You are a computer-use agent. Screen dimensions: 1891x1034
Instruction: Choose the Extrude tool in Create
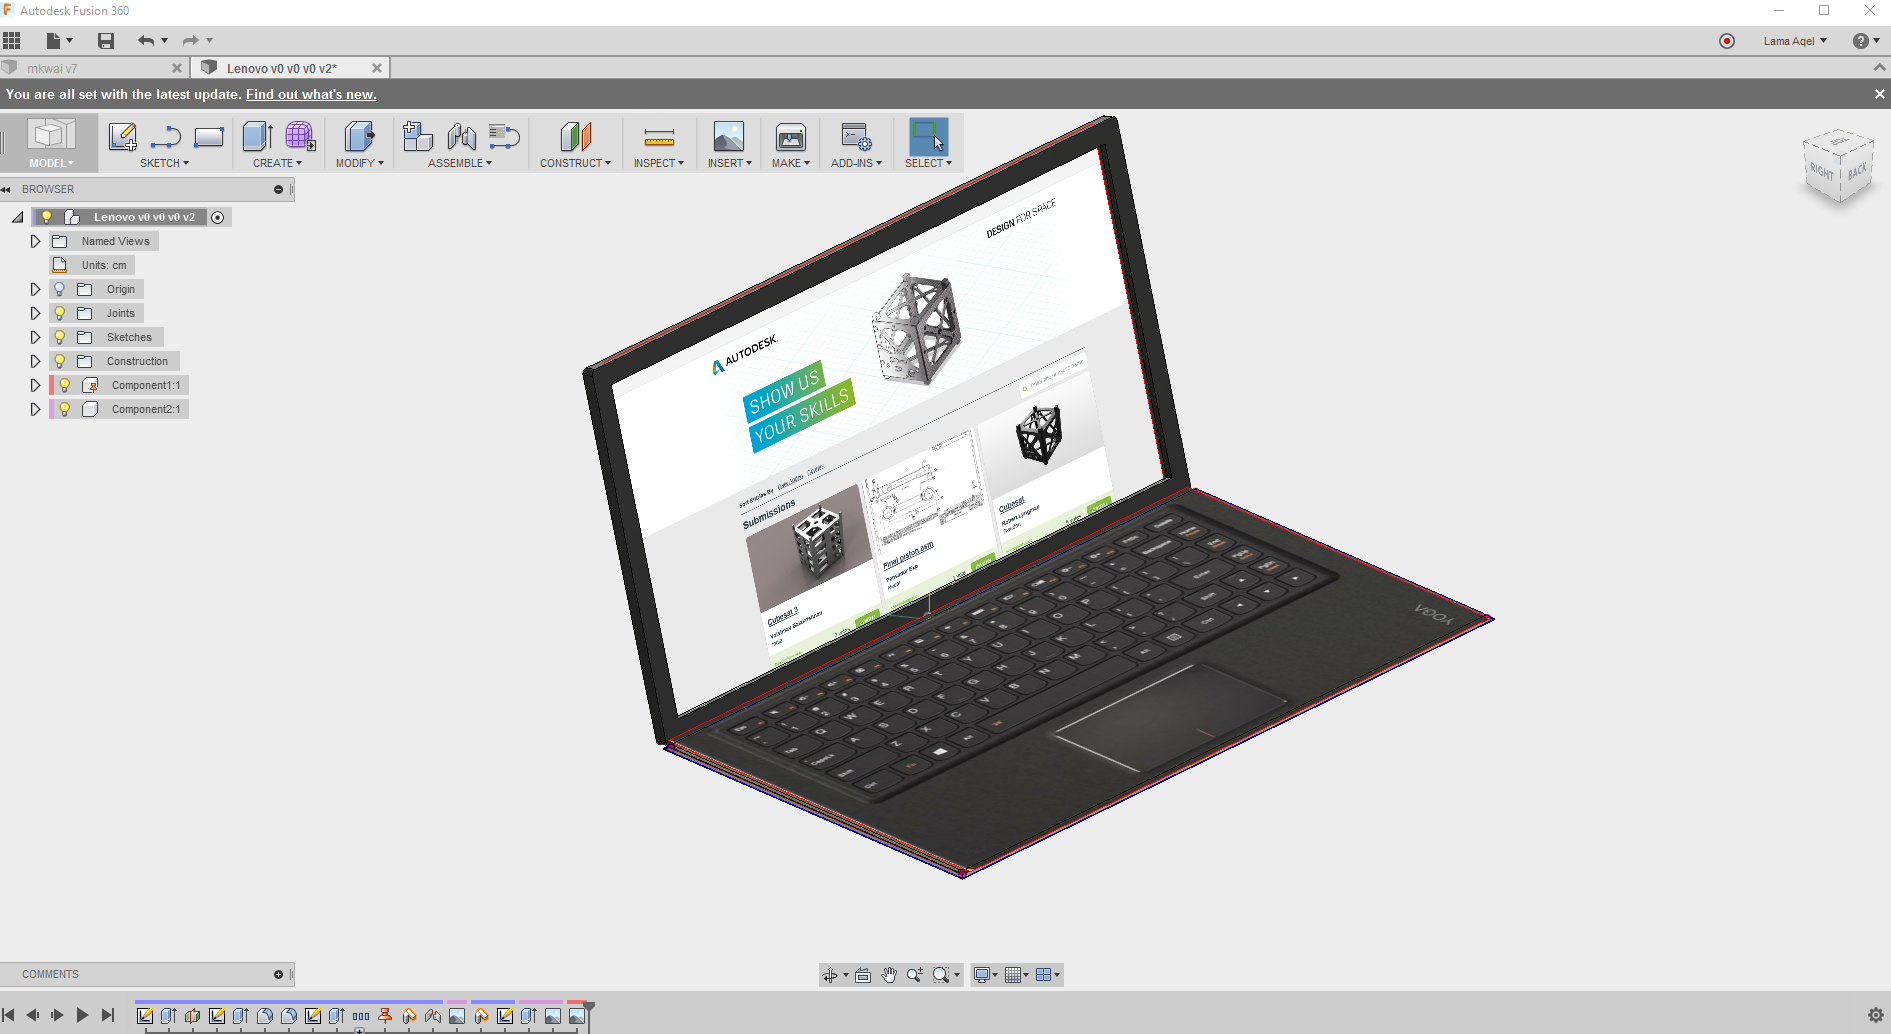258,137
